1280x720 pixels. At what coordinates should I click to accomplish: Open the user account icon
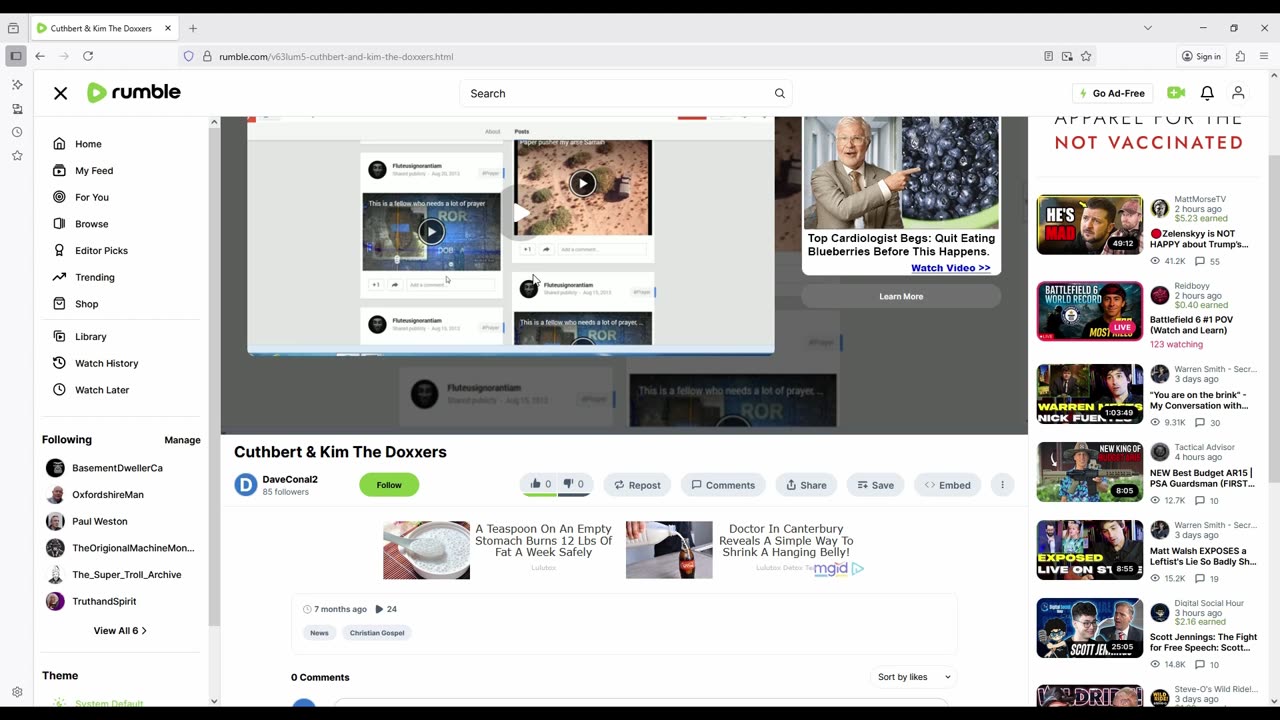pos(1238,93)
